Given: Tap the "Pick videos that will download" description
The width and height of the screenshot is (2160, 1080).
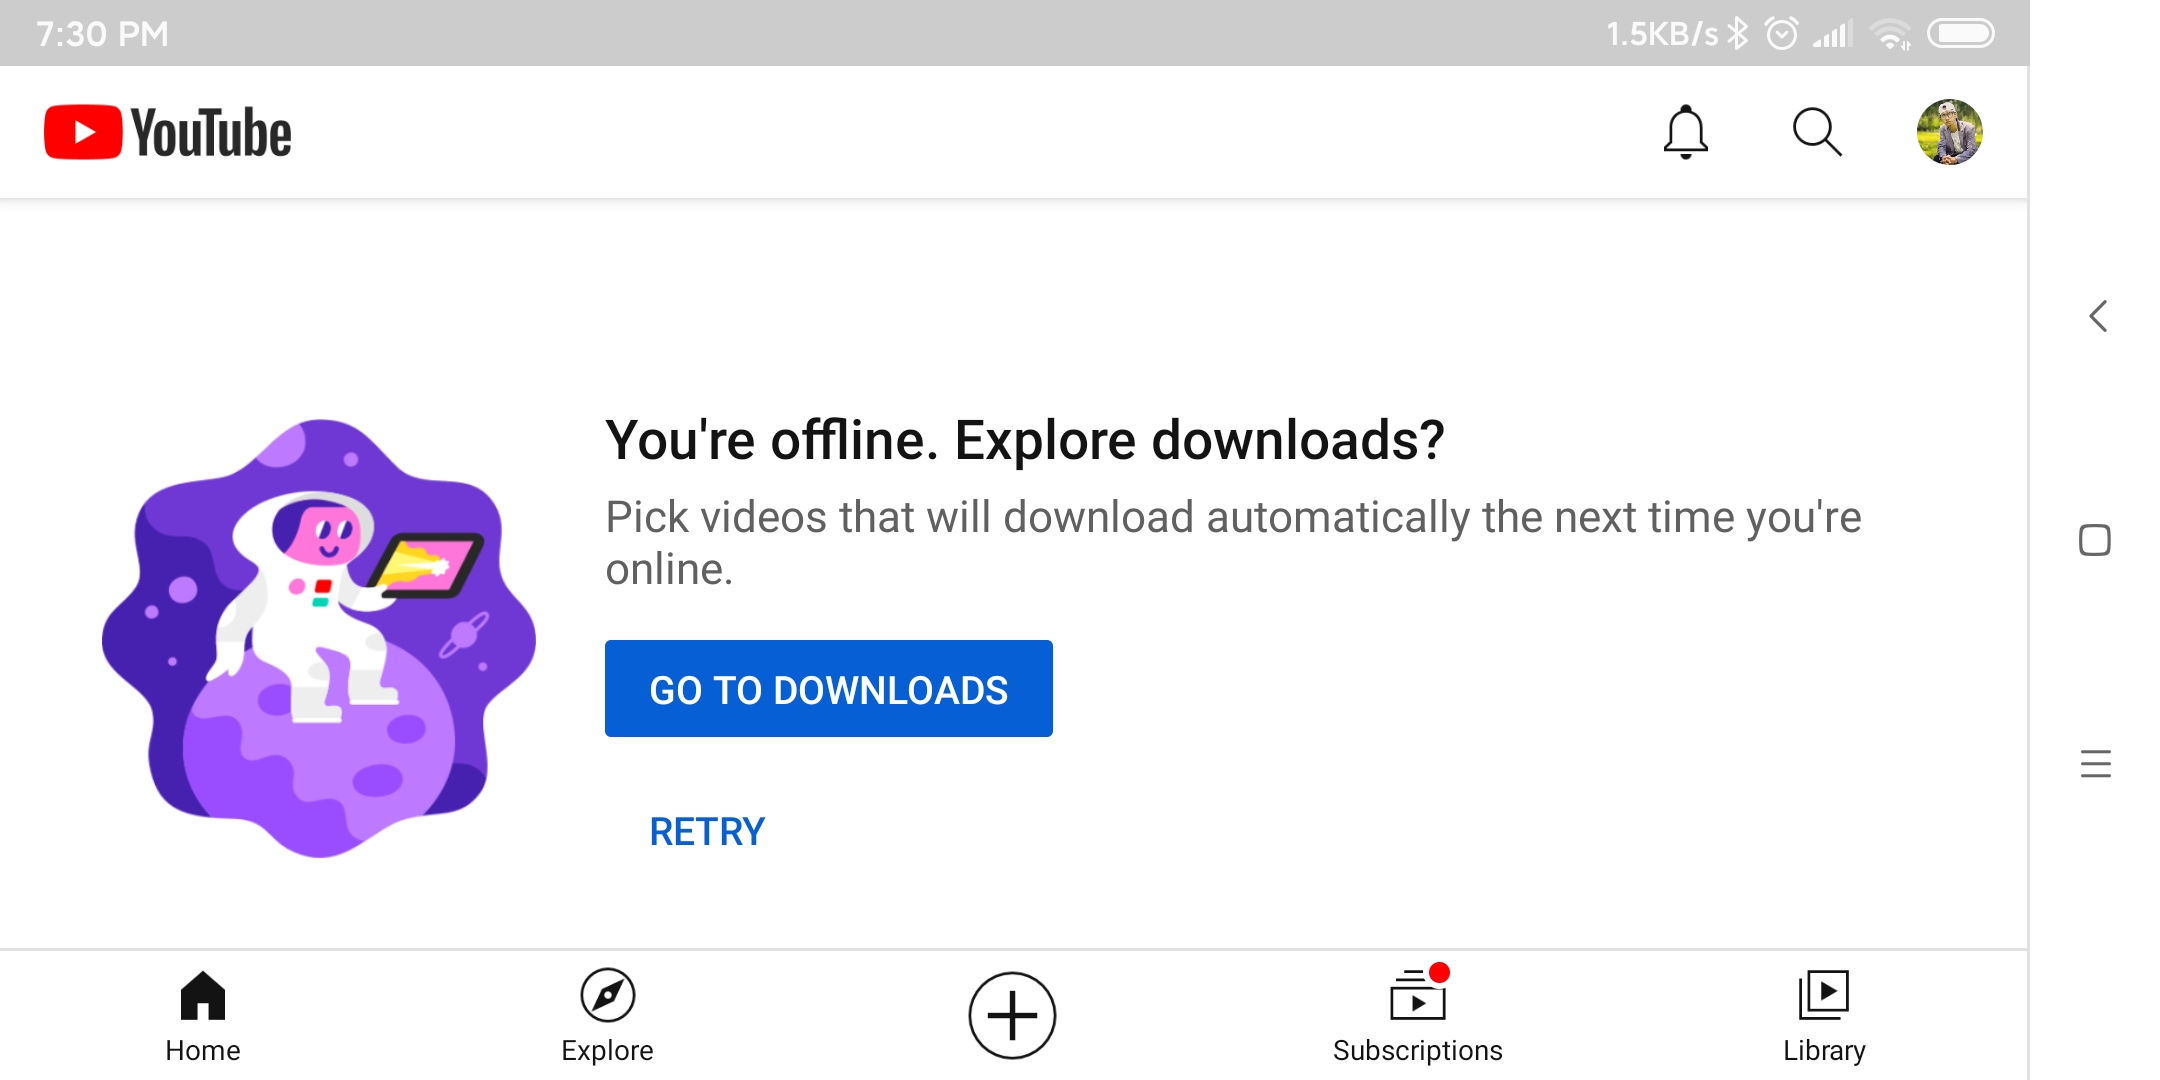Looking at the screenshot, I should [x=1233, y=543].
